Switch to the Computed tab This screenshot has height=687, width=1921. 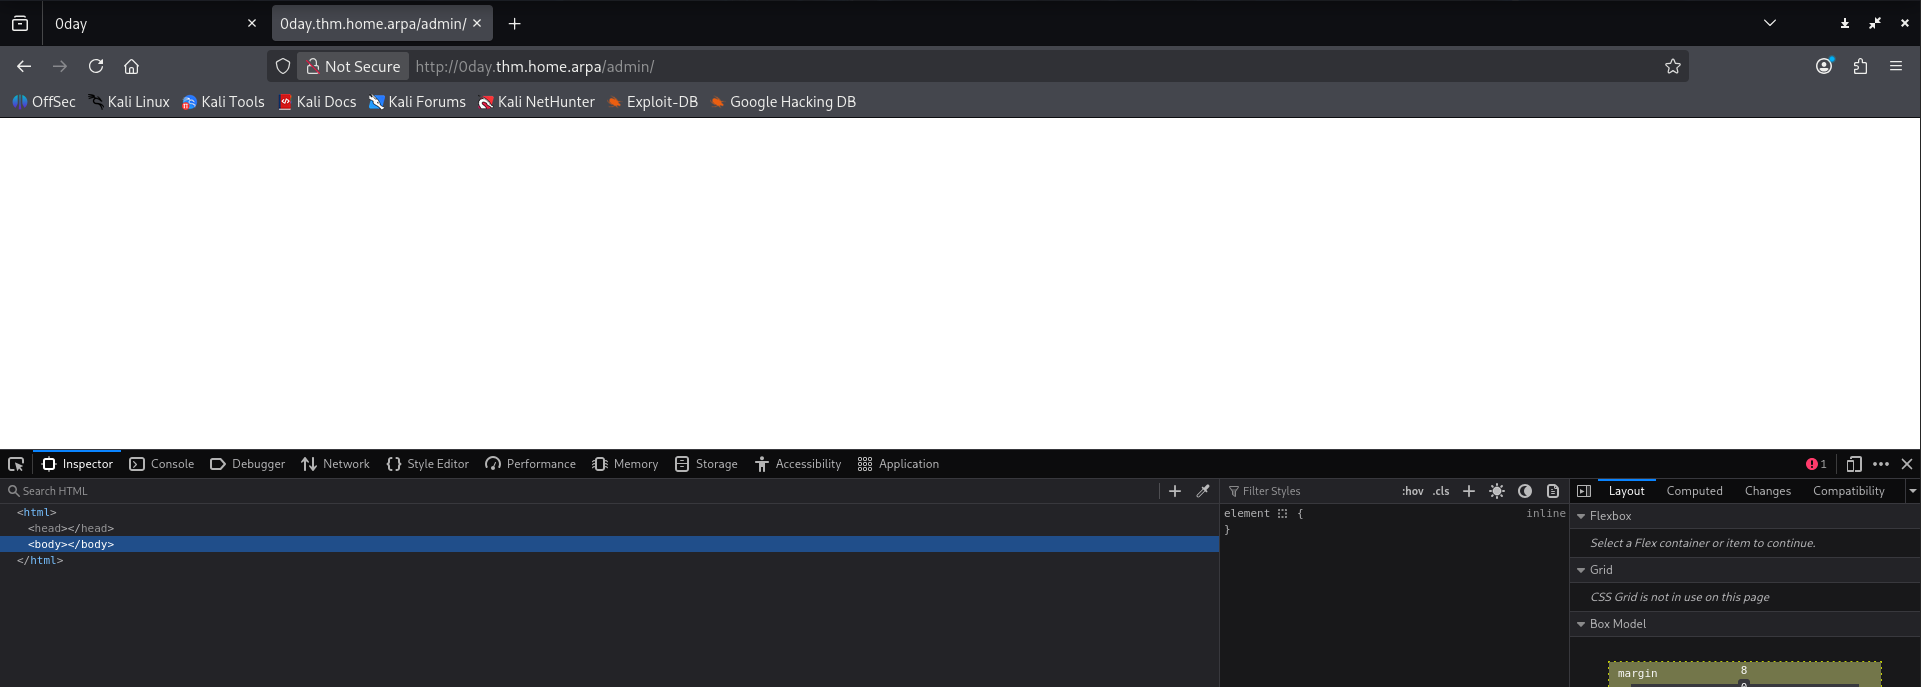[1694, 491]
